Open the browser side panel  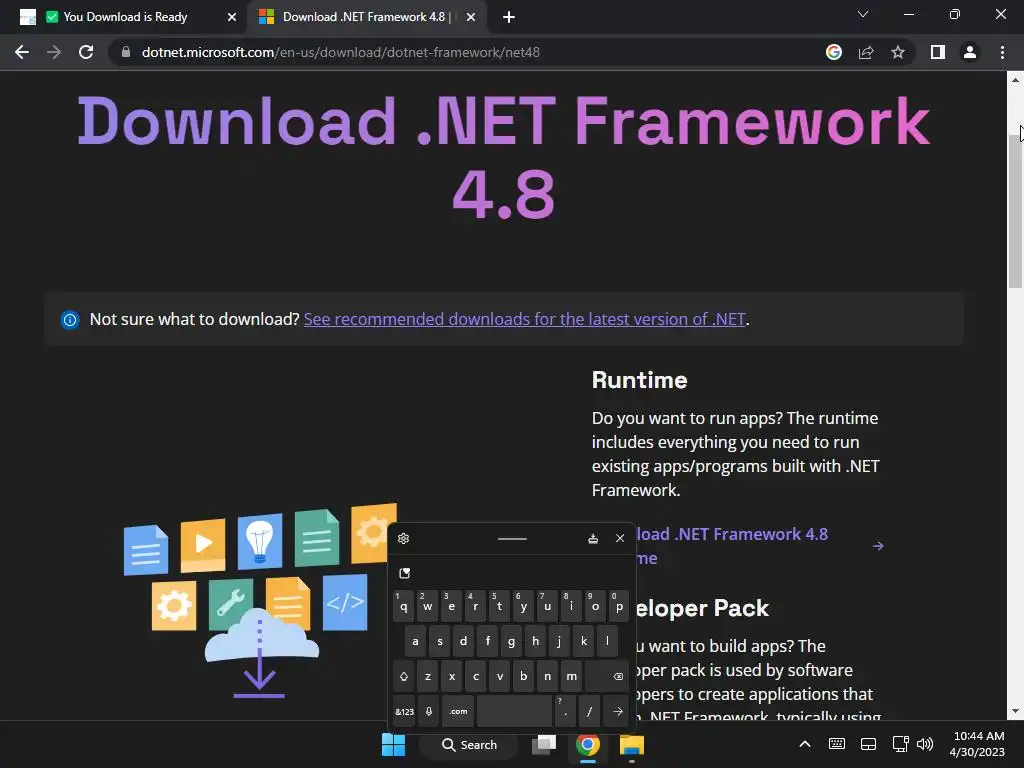[938, 52]
